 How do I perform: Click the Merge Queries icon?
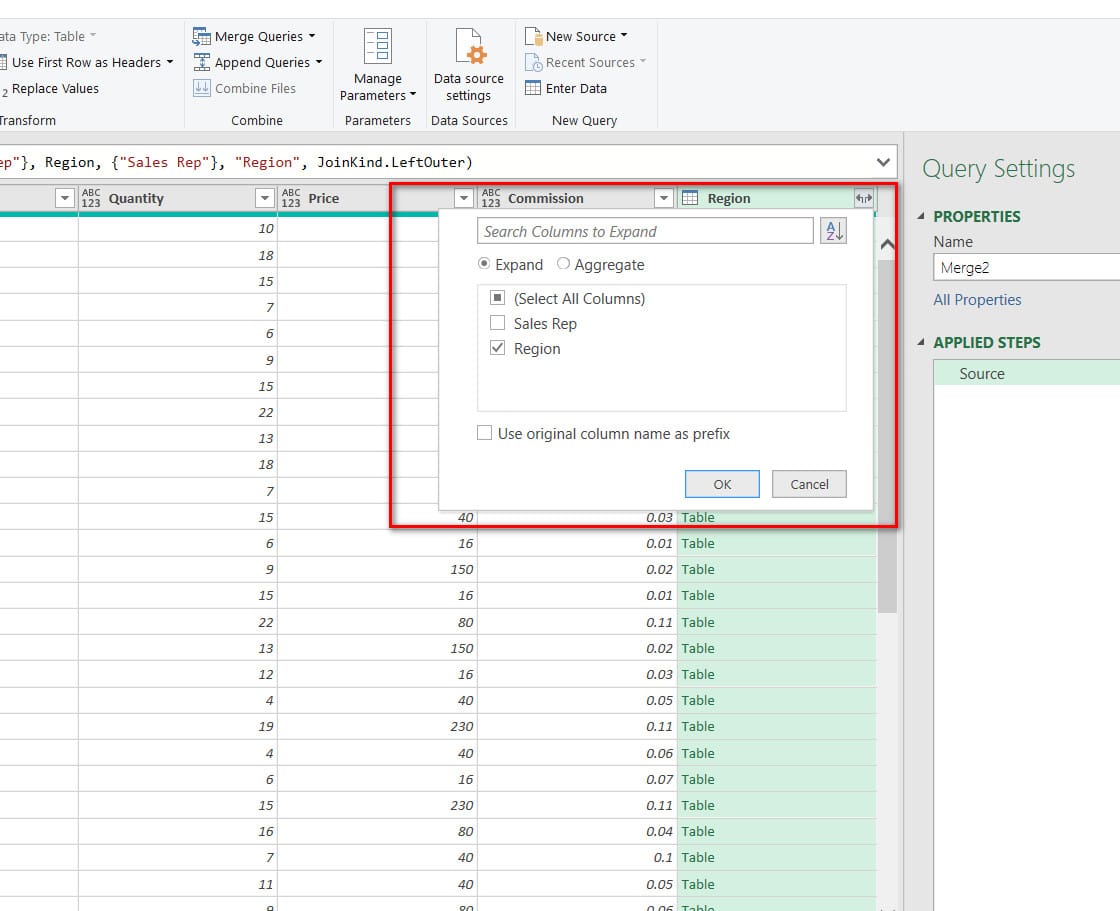[202, 36]
